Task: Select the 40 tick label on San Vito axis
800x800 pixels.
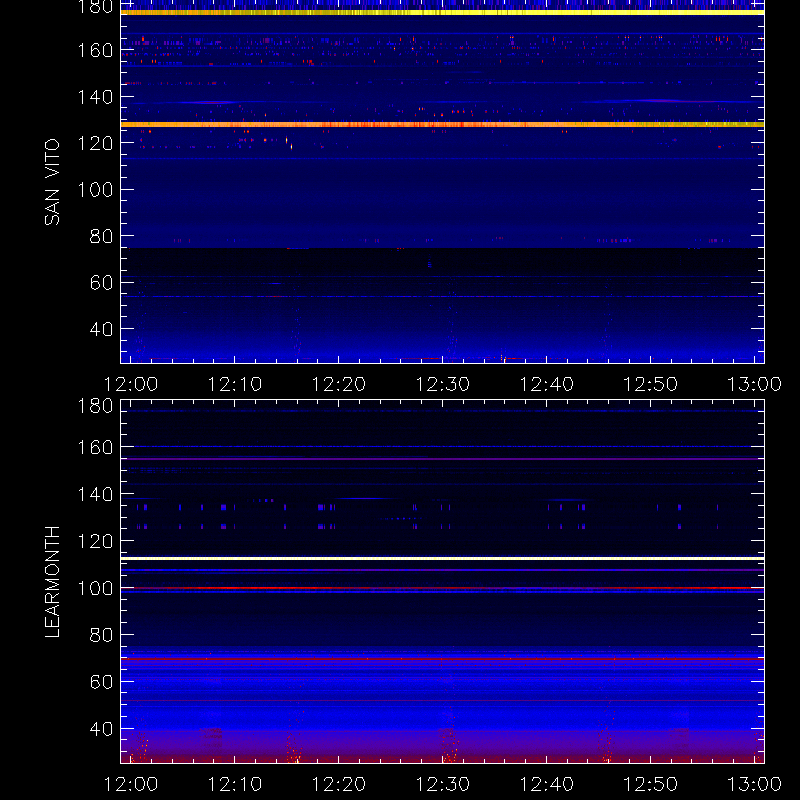Action: (101, 329)
